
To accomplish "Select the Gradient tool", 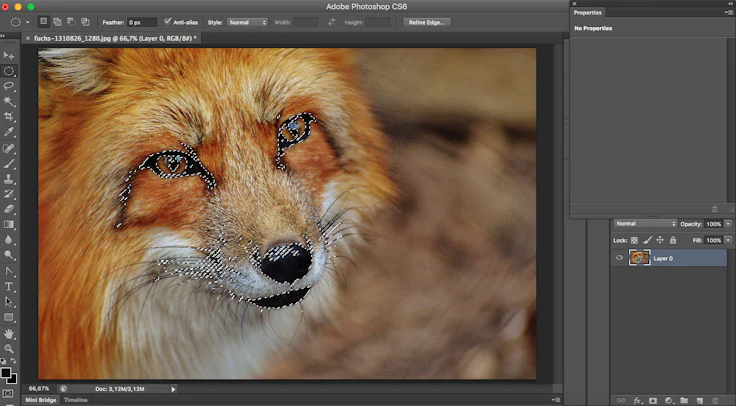I will click(8, 224).
